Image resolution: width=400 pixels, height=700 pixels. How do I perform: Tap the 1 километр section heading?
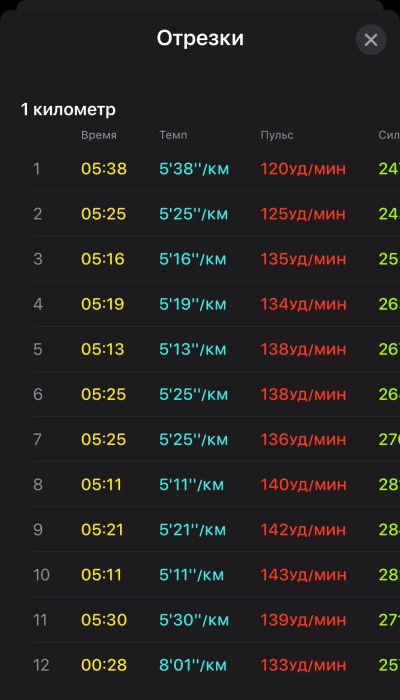(68, 109)
